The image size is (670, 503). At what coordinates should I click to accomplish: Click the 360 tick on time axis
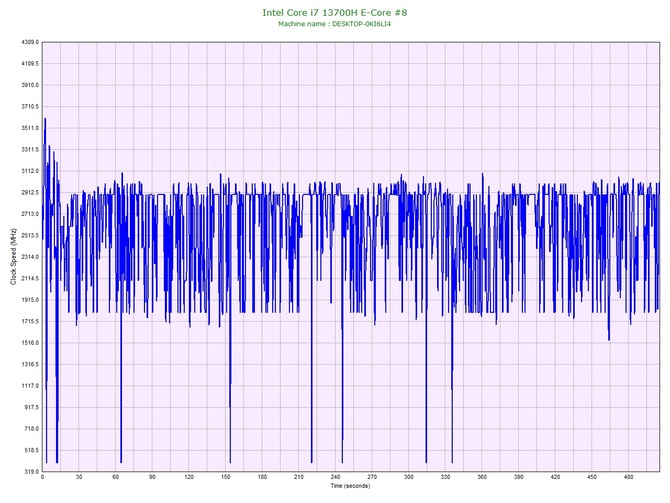(x=482, y=477)
